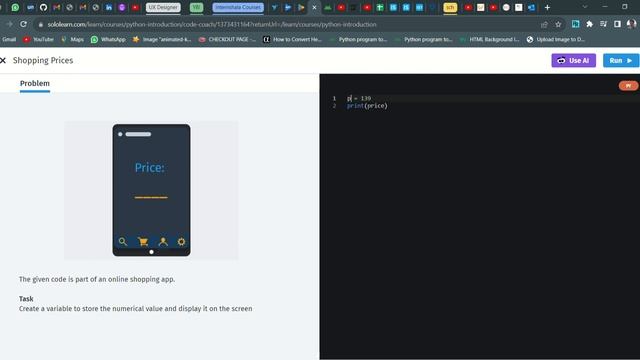The image size is (640, 360).
Task: Open the WhatsApp bookmark
Action: coord(108,40)
